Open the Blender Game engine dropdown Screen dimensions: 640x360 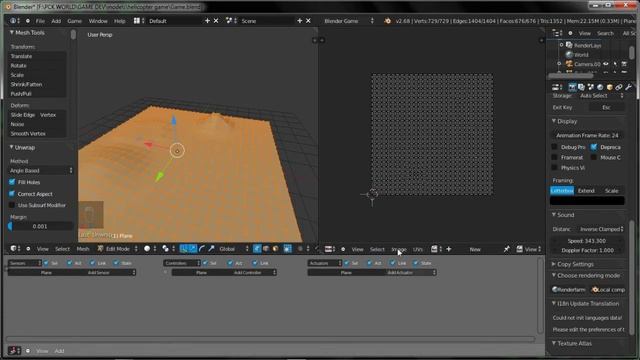[348, 21]
